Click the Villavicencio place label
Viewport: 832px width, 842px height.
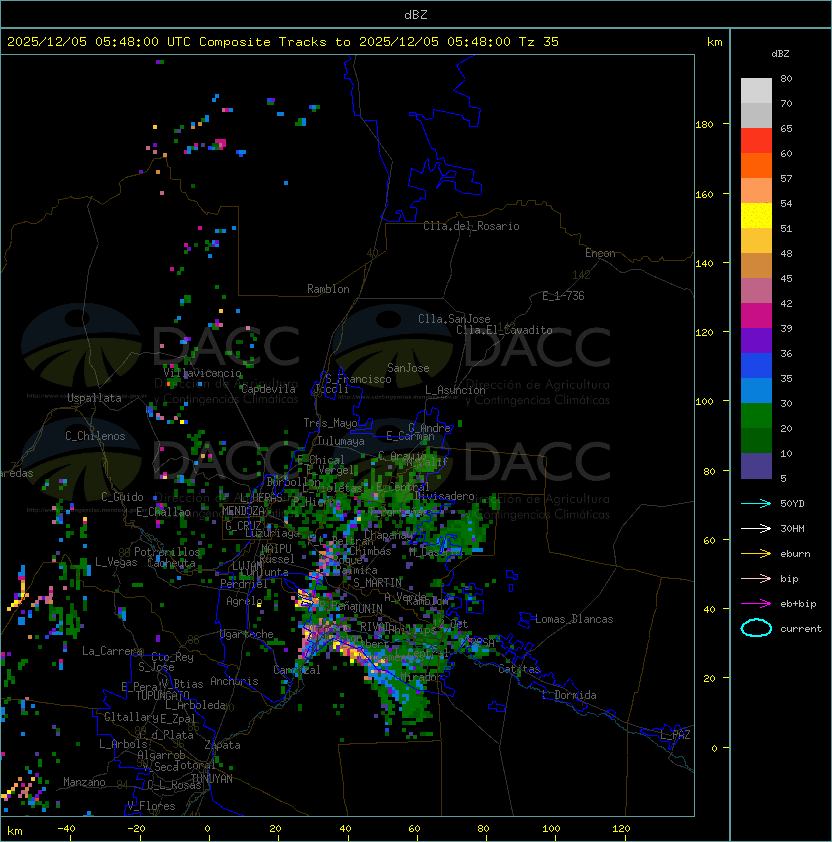[x=202, y=373]
